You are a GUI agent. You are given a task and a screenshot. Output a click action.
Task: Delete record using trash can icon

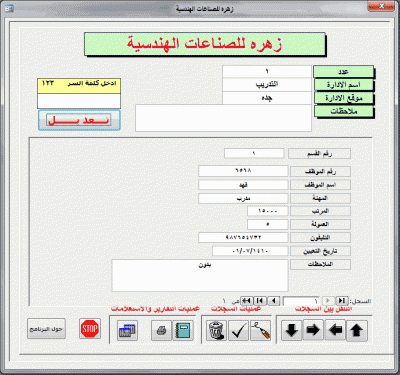(216, 330)
